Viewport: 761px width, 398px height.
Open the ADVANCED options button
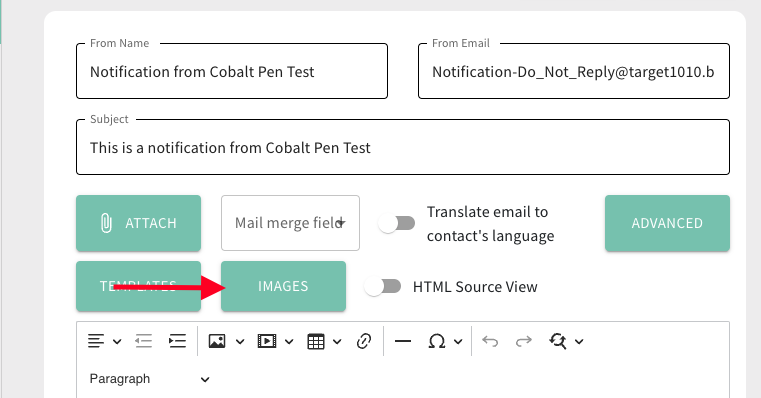(667, 223)
